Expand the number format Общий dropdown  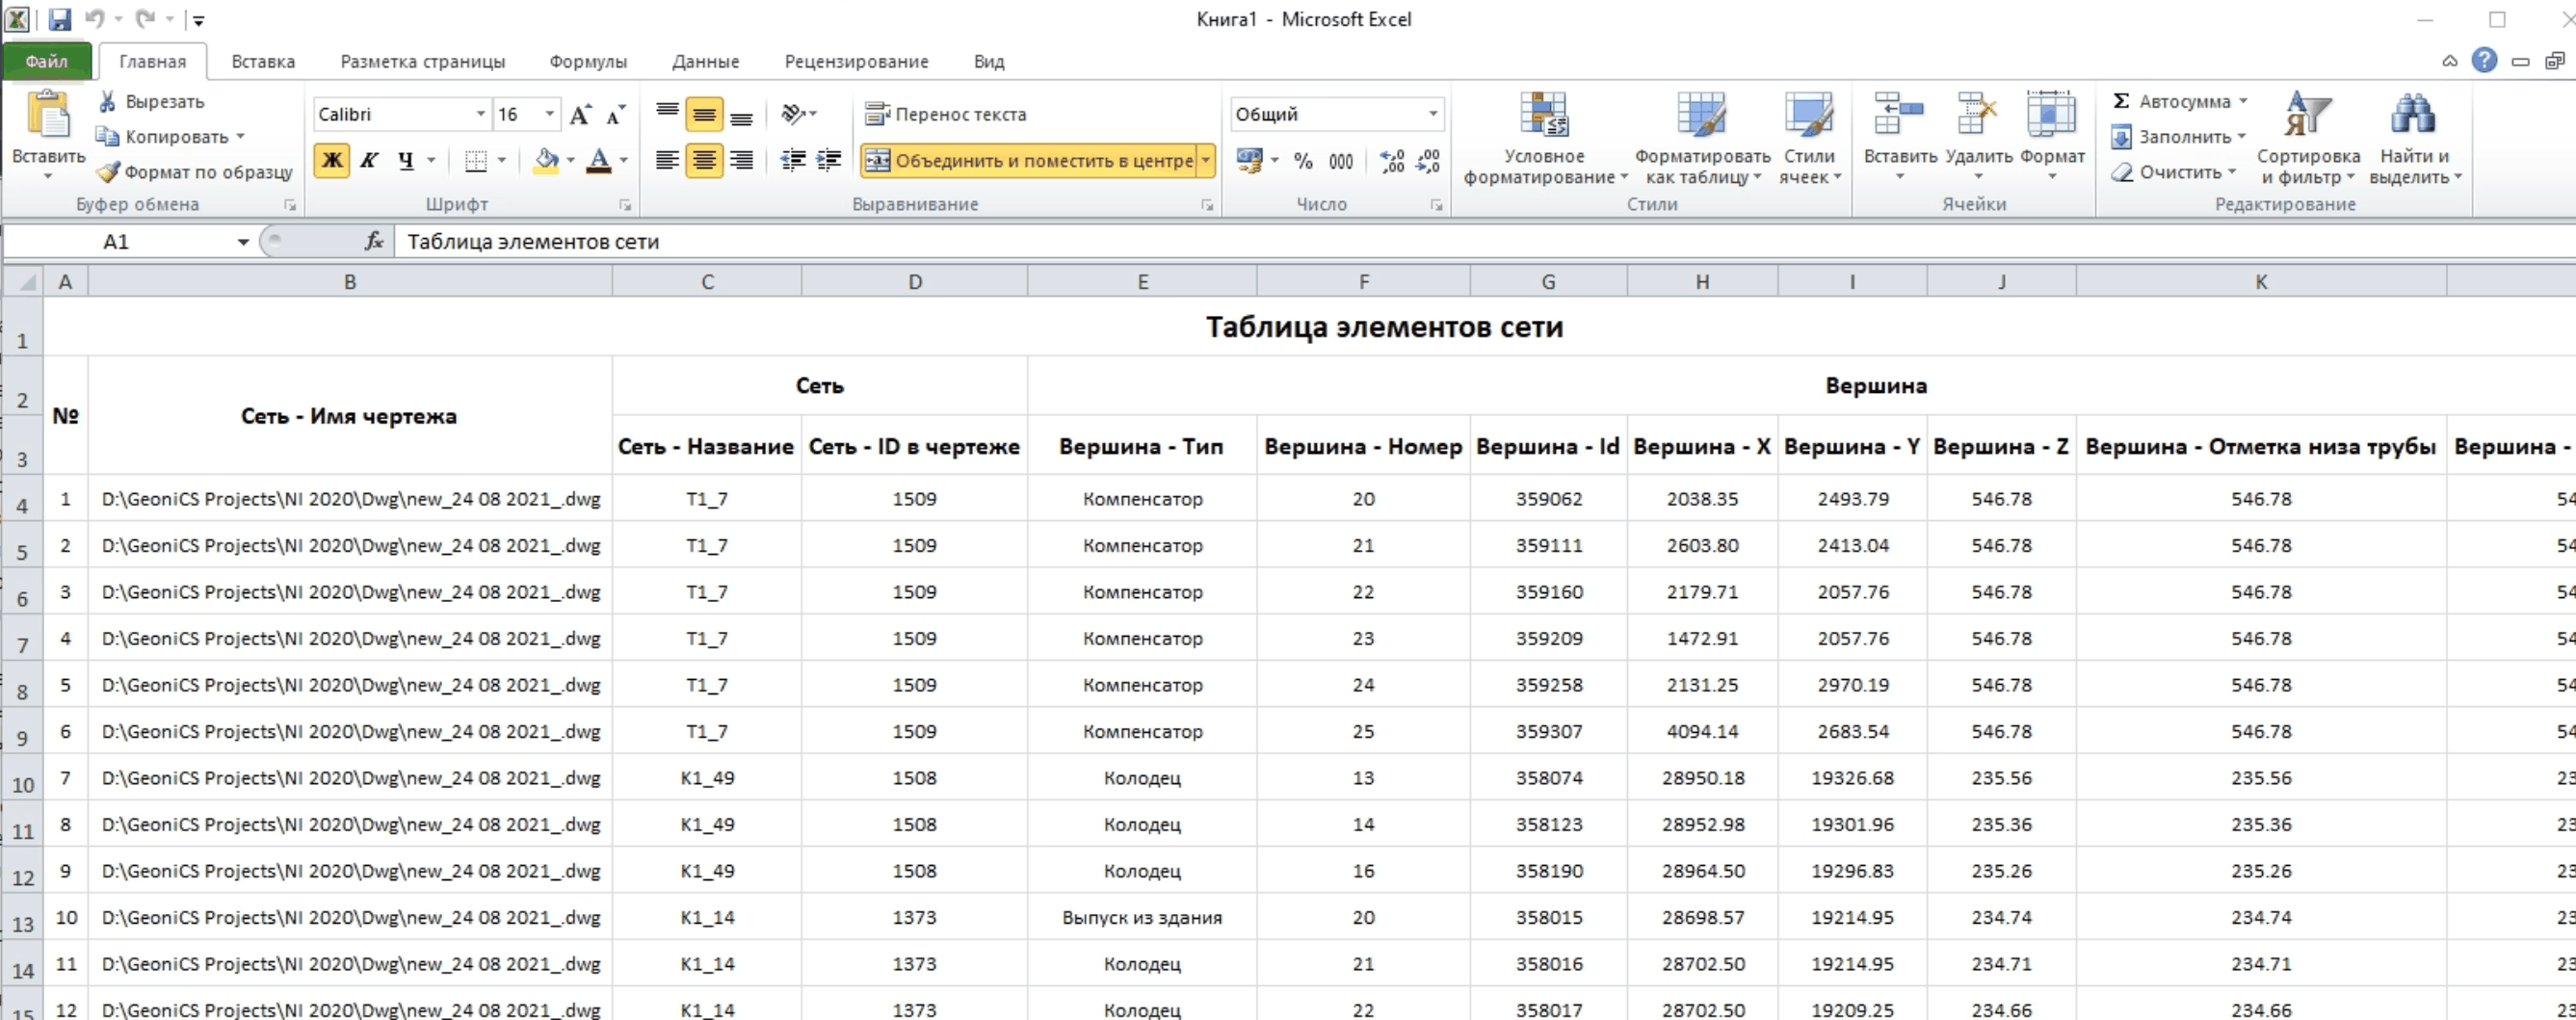pos(1433,114)
